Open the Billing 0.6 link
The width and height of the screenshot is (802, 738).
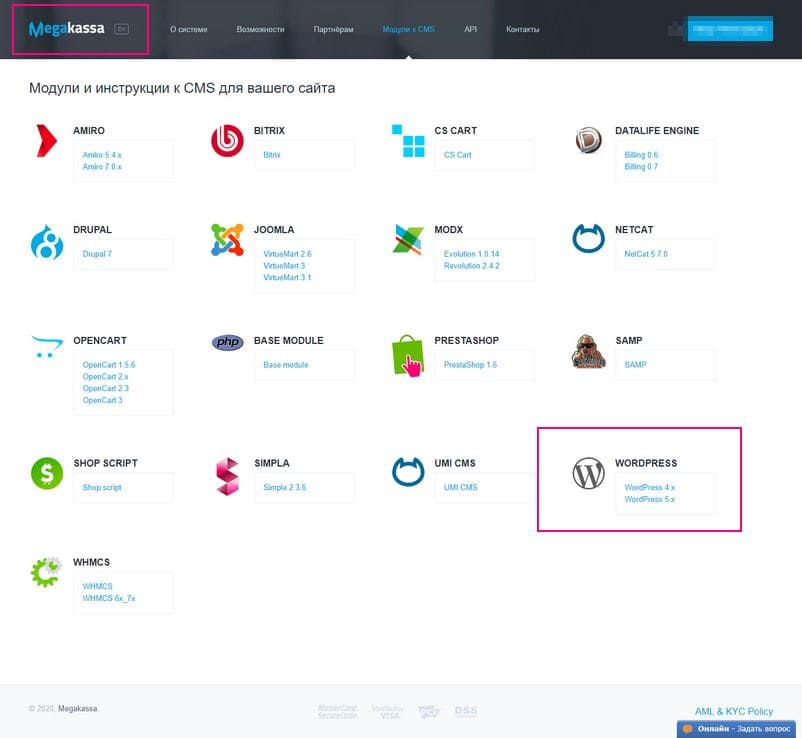[641, 154]
